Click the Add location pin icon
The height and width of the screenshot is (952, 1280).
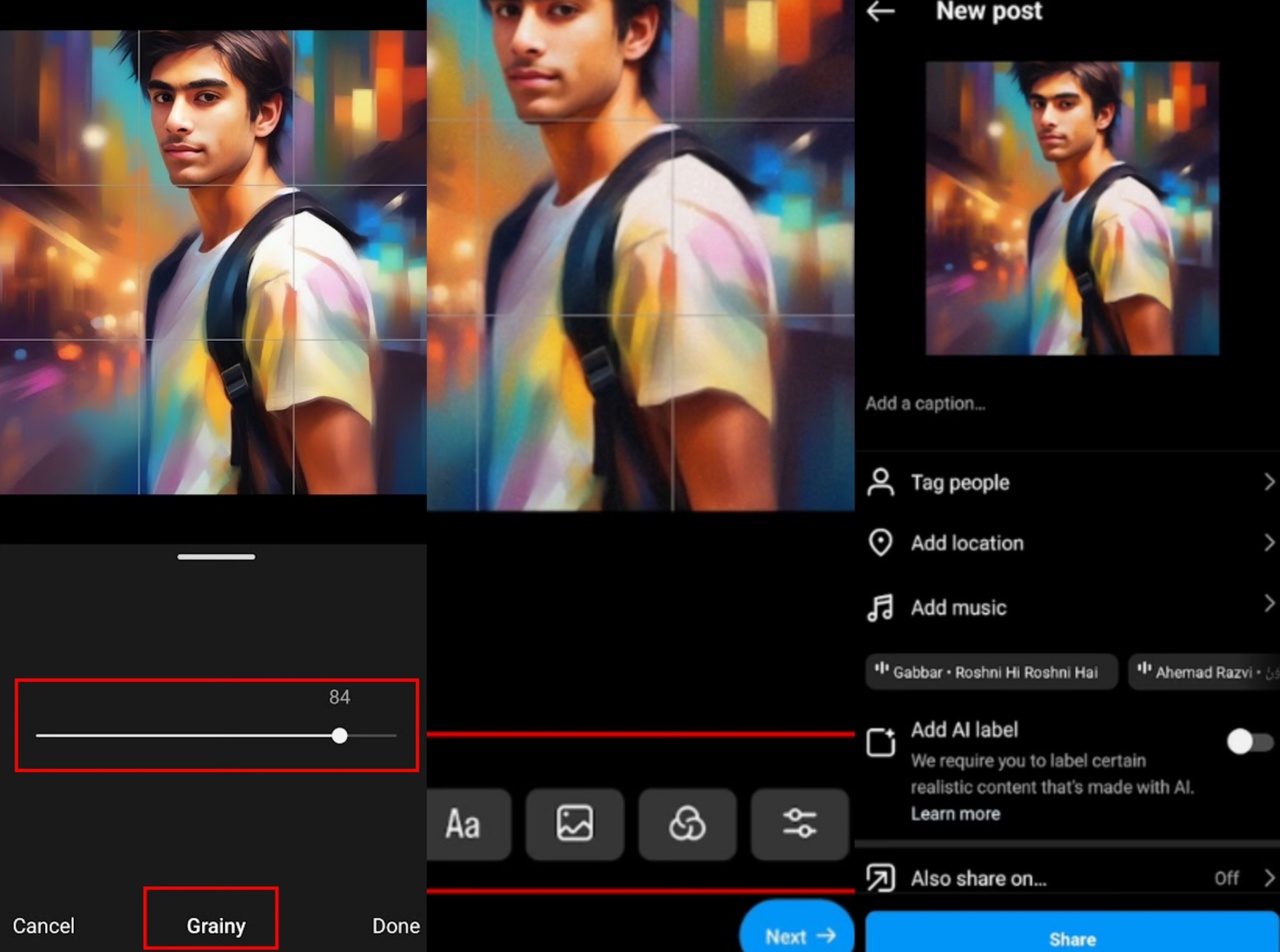[x=880, y=543]
